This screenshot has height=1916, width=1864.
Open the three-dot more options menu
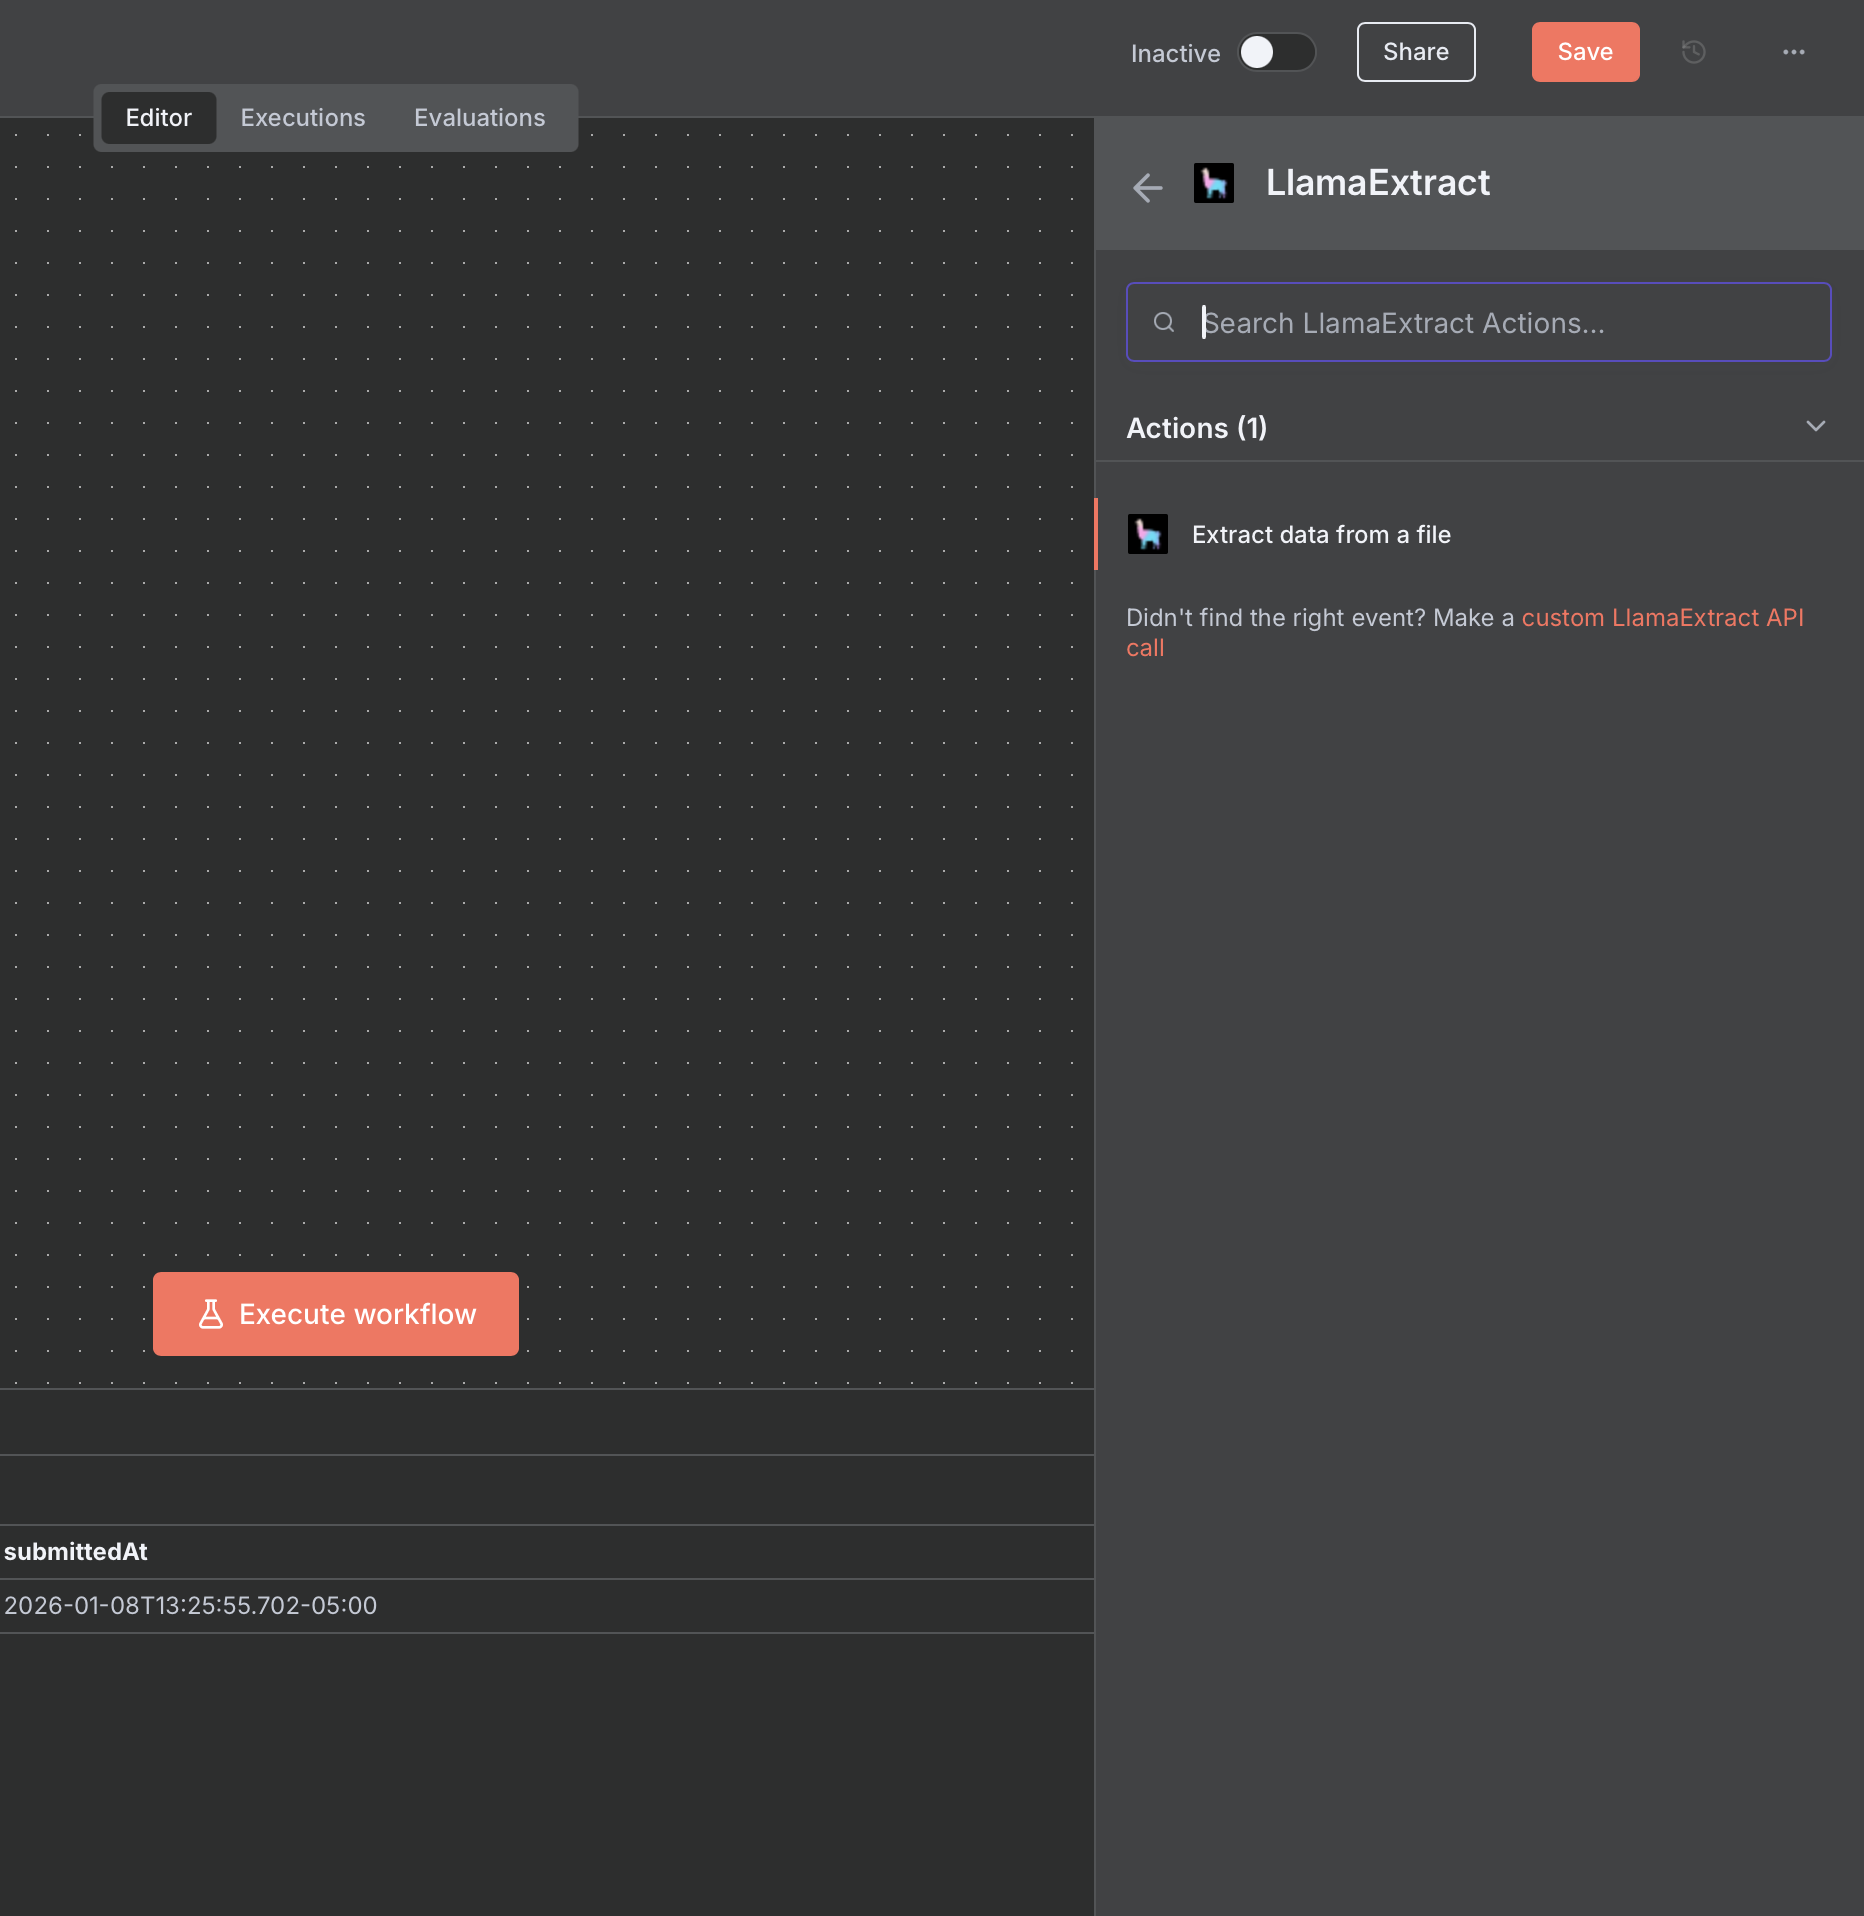point(1793,52)
